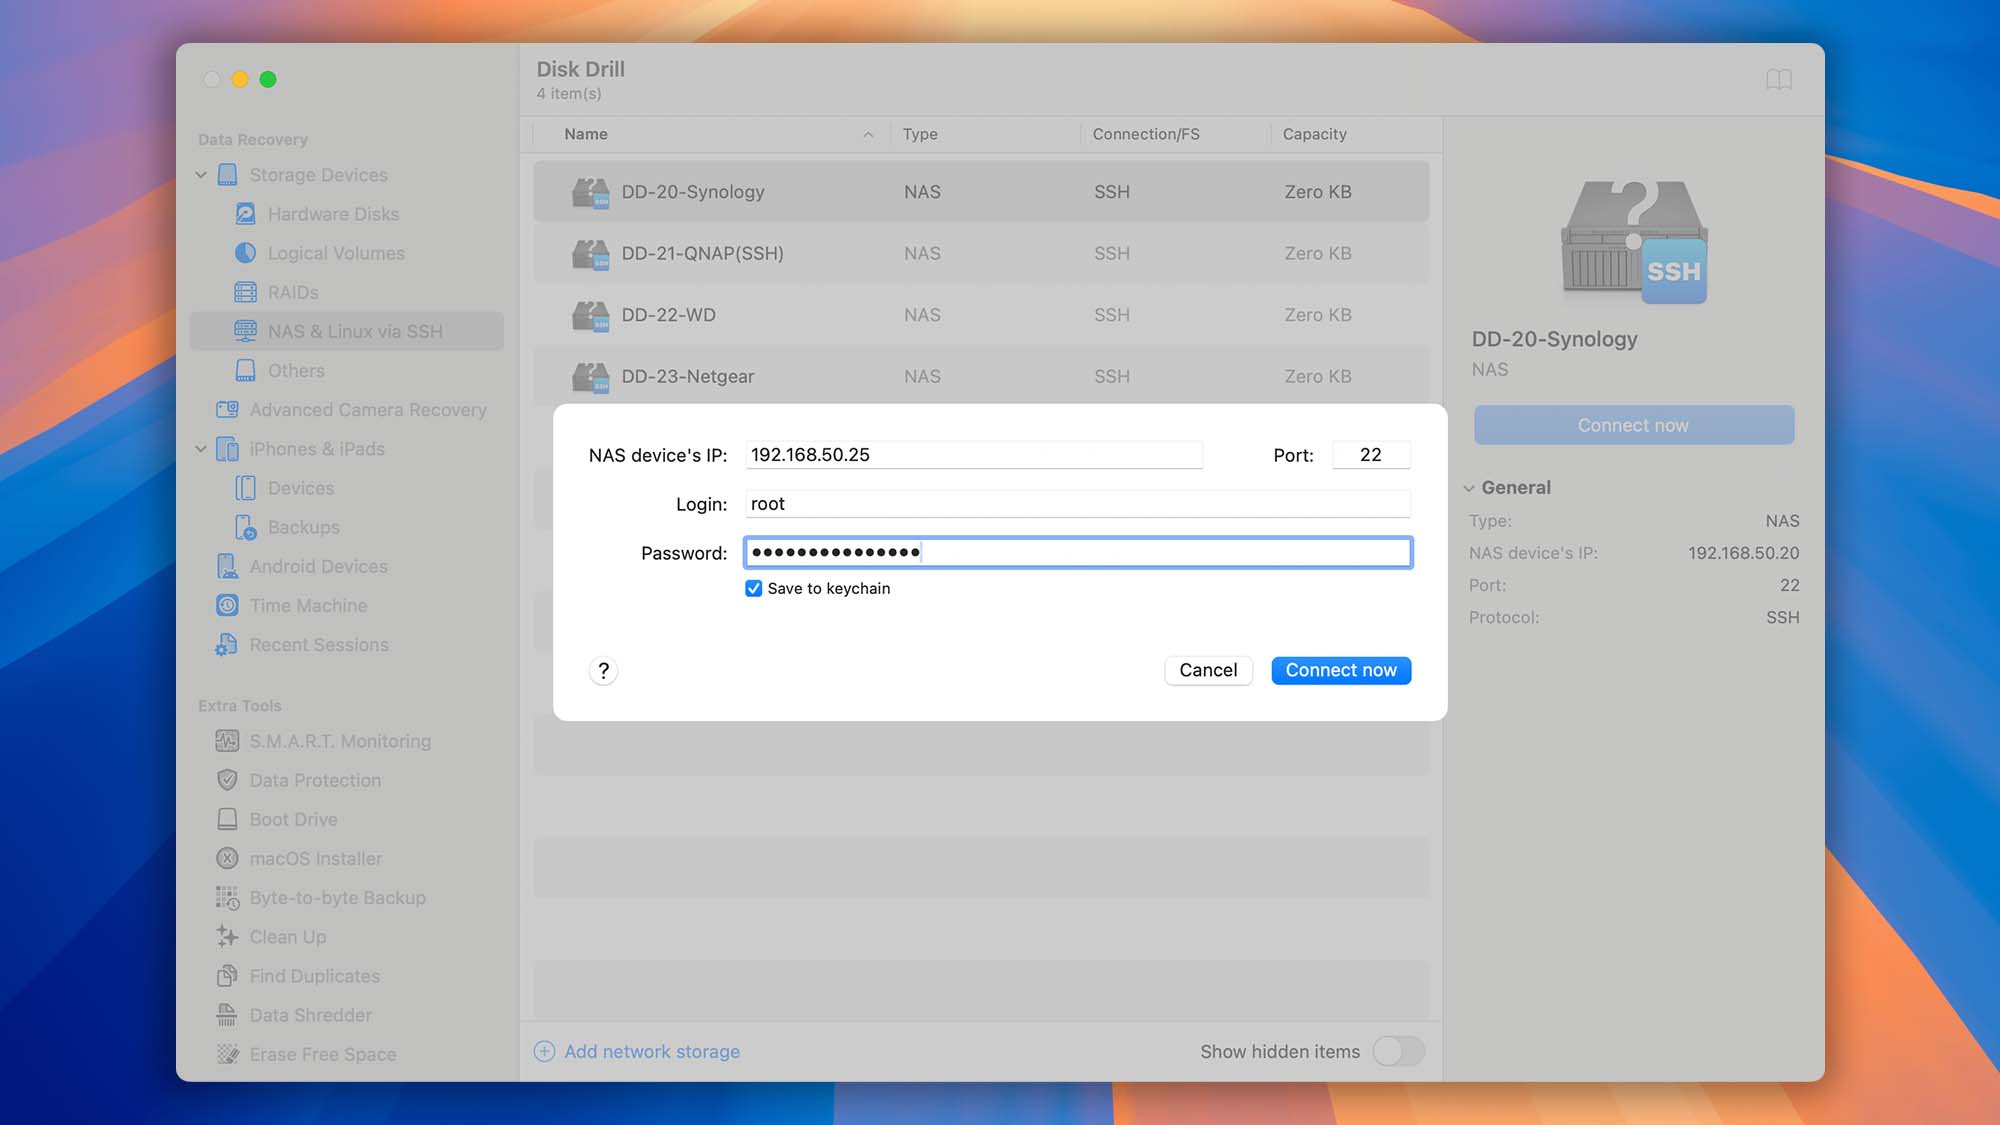Collapse the Storage Devices tree section
2000x1125 pixels.
(201, 175)
